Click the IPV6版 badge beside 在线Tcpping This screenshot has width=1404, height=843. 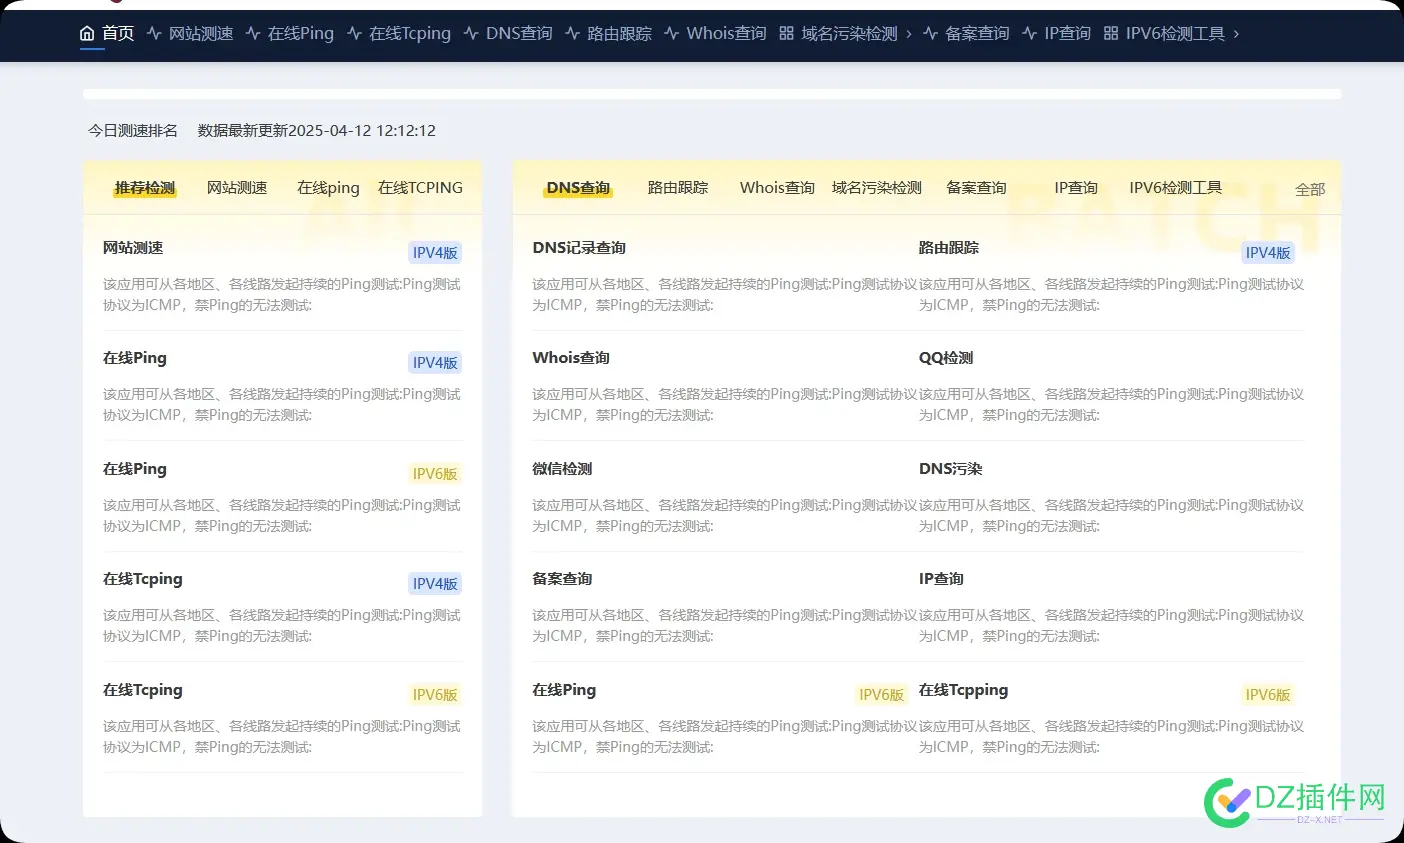(1267, 694)
